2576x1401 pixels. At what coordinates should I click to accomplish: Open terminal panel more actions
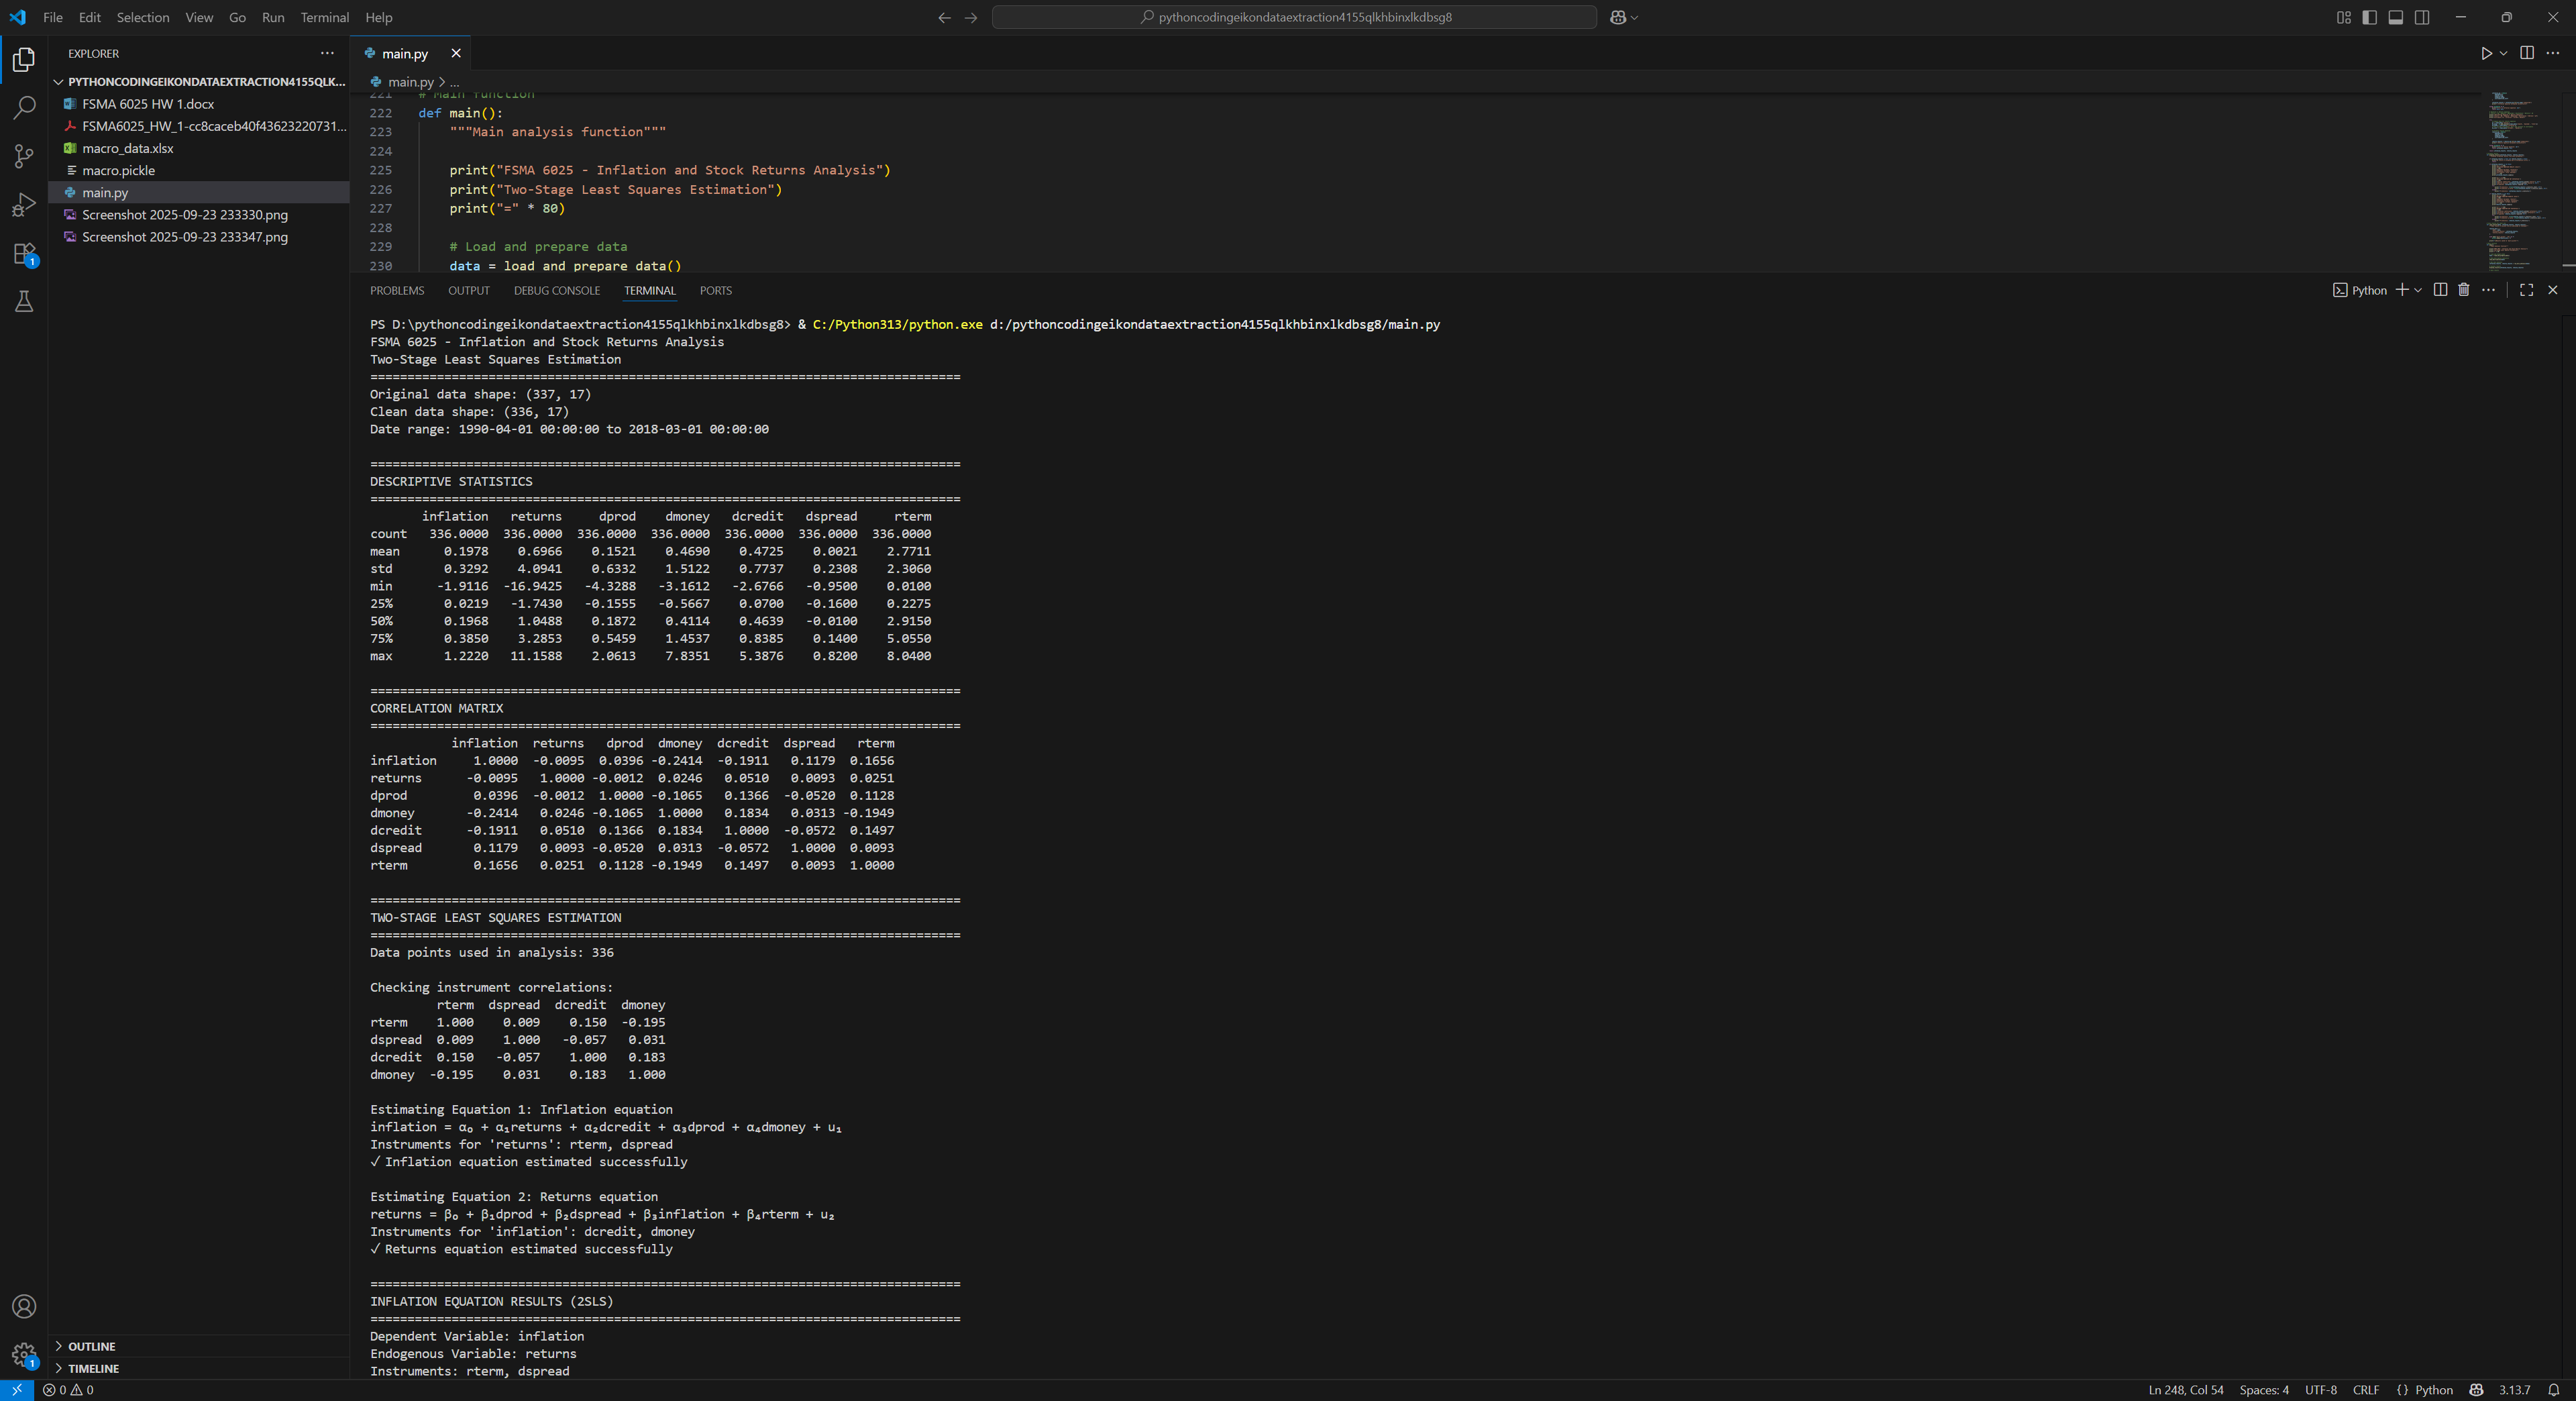click(2488, 290)
